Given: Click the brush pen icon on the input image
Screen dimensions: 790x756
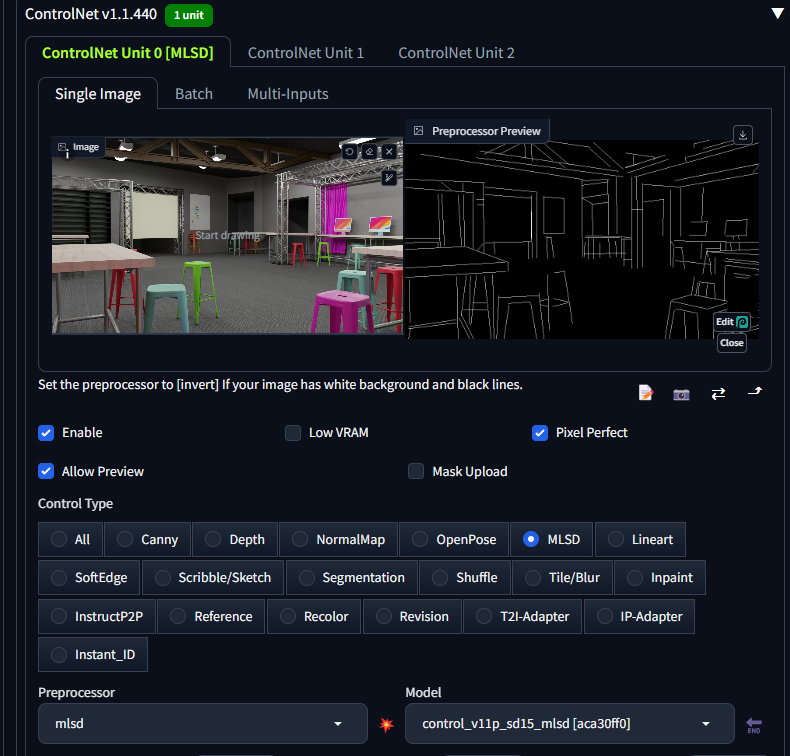Looking at the screenshot, I should click(x=389, y=178).
